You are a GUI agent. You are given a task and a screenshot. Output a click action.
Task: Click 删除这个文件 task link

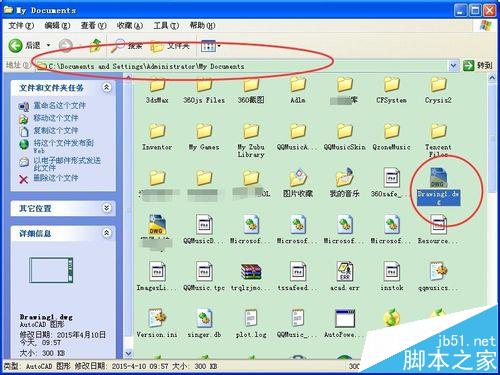coord(56,178)
